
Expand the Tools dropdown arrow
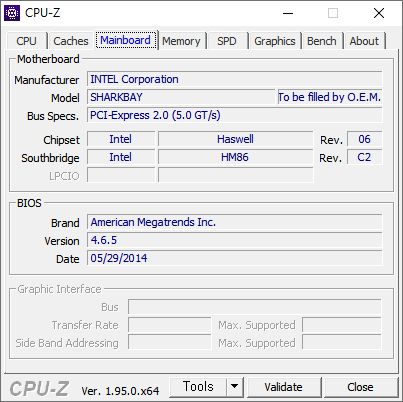point(235,387)
